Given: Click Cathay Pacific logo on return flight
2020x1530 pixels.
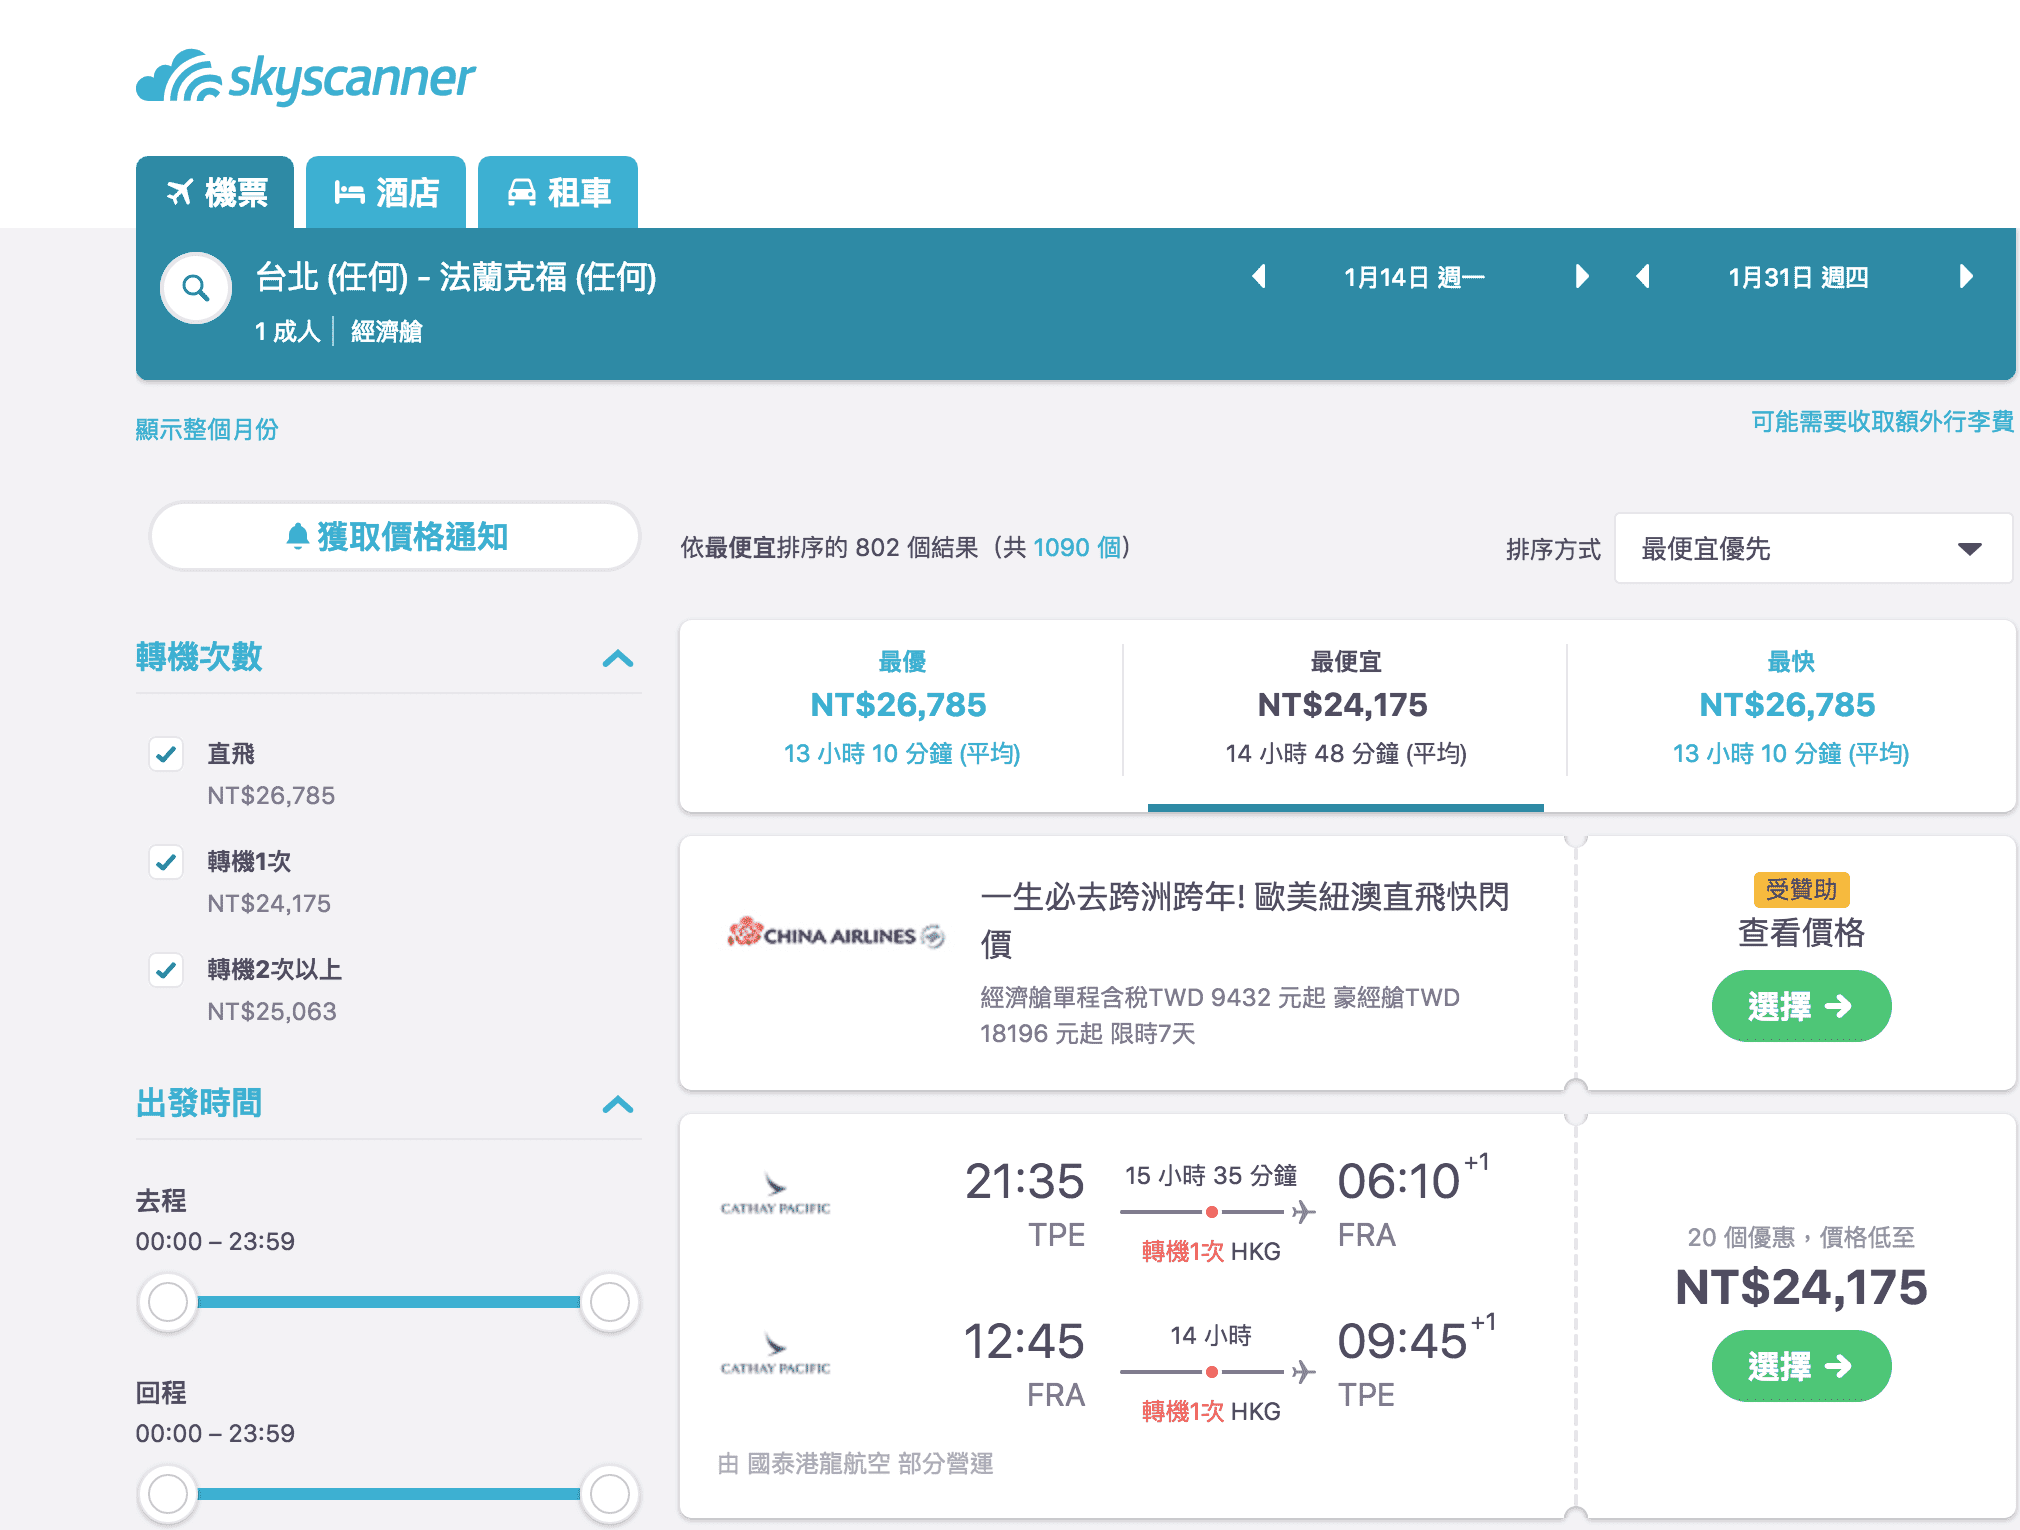Looking at the screenshot, I should pos(776,1354).
